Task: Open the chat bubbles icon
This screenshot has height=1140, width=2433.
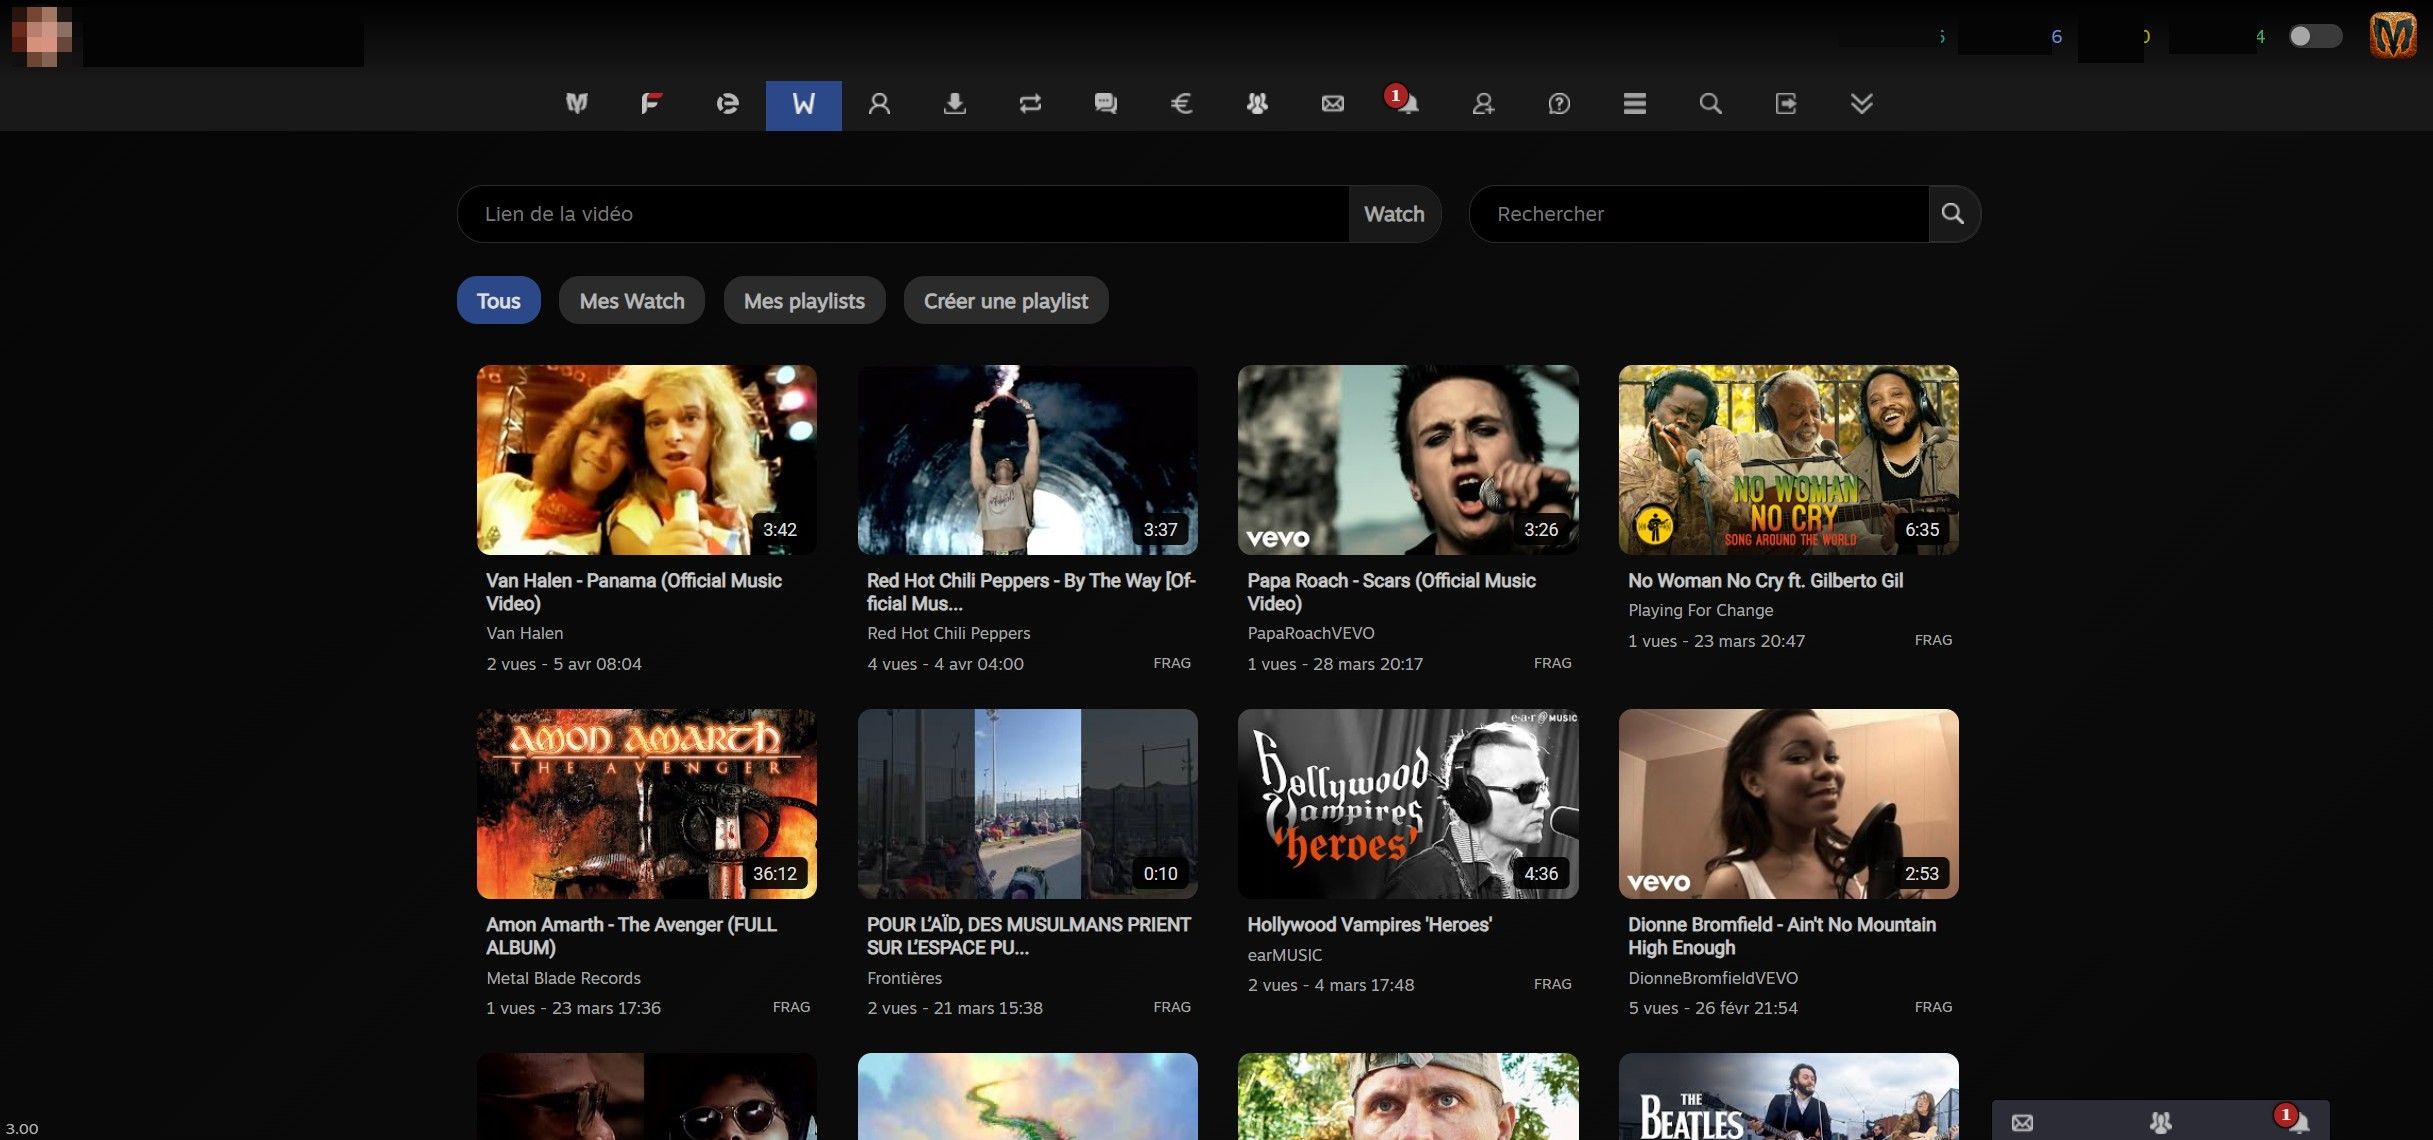Action: pos(1105,103)
